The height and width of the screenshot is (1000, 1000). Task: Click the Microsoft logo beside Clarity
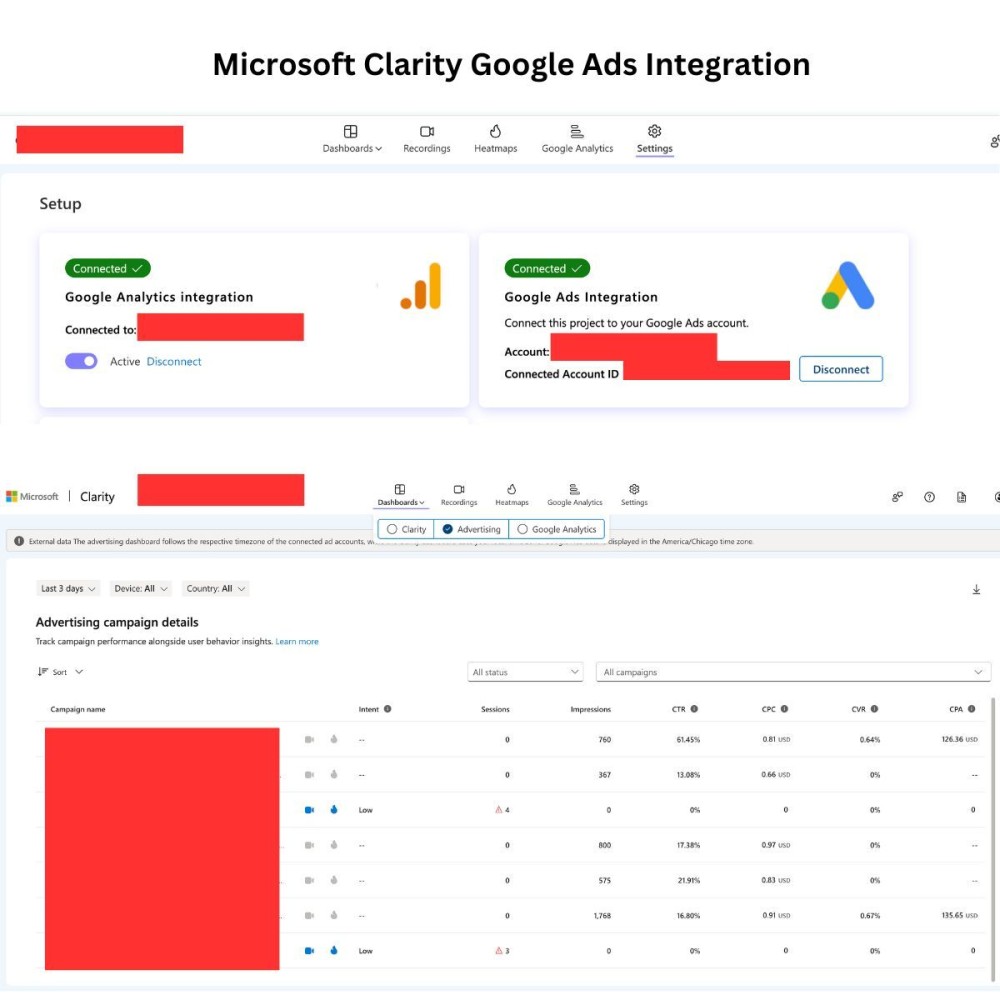pyautogui.click(x=11, y=496)
